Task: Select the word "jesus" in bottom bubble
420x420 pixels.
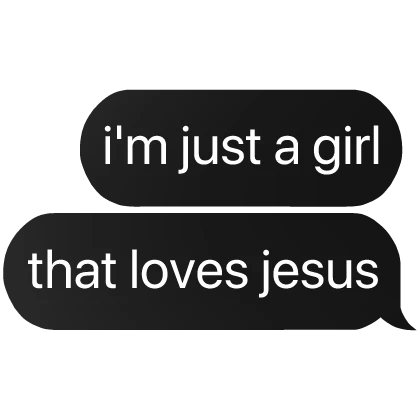Action: (317, 273)
